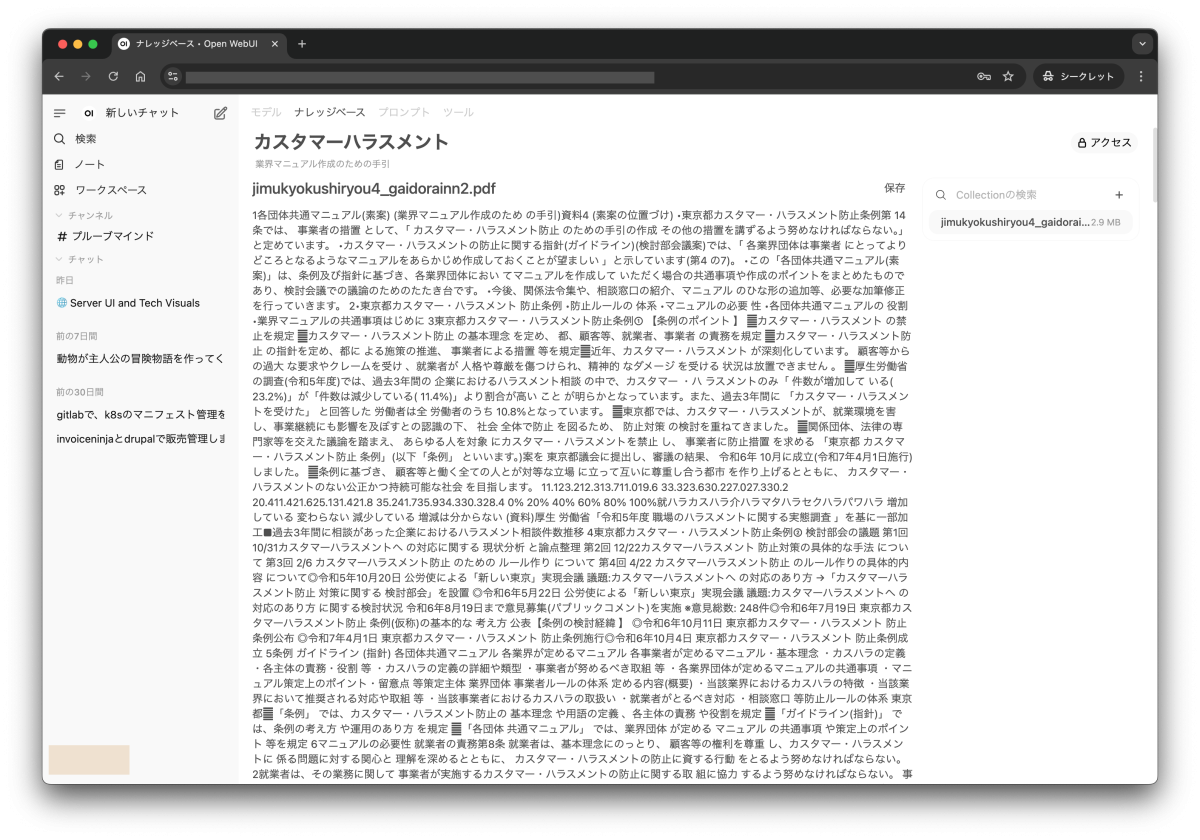This screenshot has height=840, width=1200.
Task: Open chat gitlabで、k8sのマニフェスト管理
Action: tap(140, 414)
